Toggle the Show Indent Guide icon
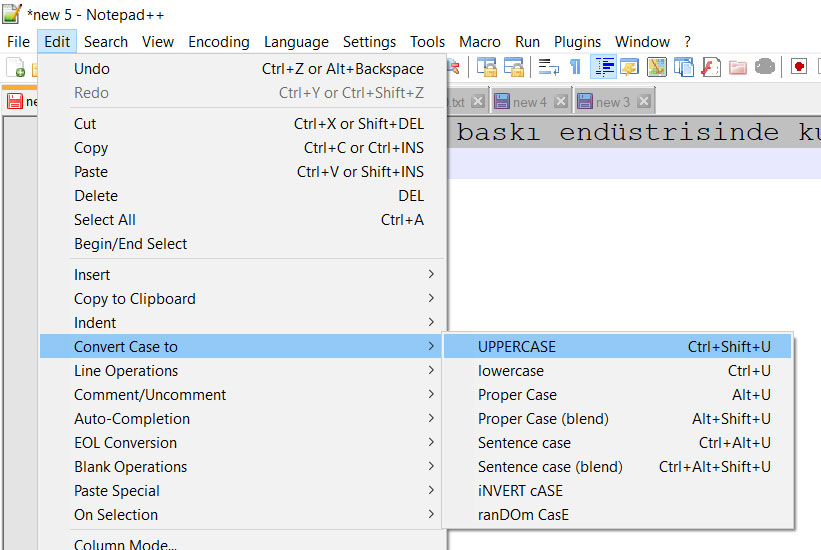The width and height of the screenshot is (821, 550). (603, 67)
